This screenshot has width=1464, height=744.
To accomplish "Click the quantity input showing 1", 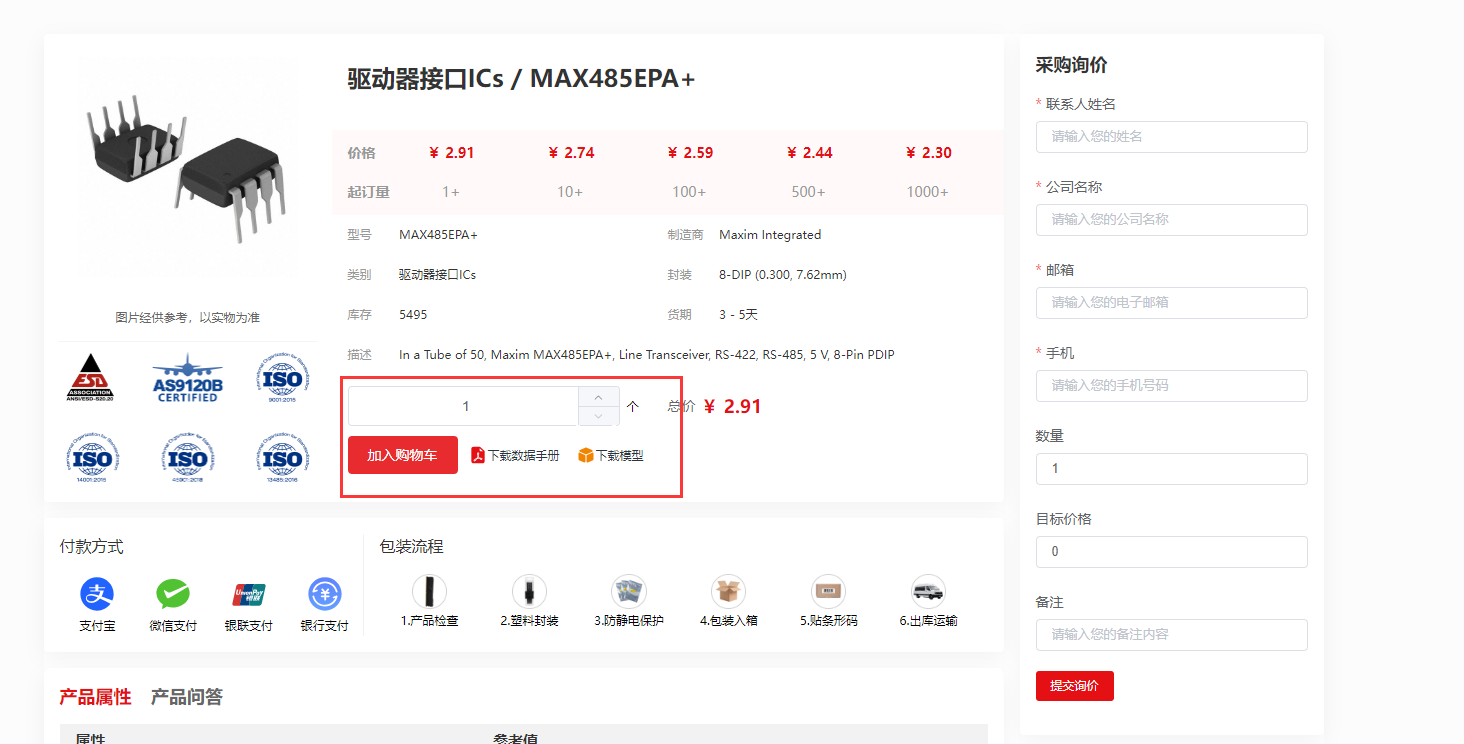I will [x=464, y=406].
